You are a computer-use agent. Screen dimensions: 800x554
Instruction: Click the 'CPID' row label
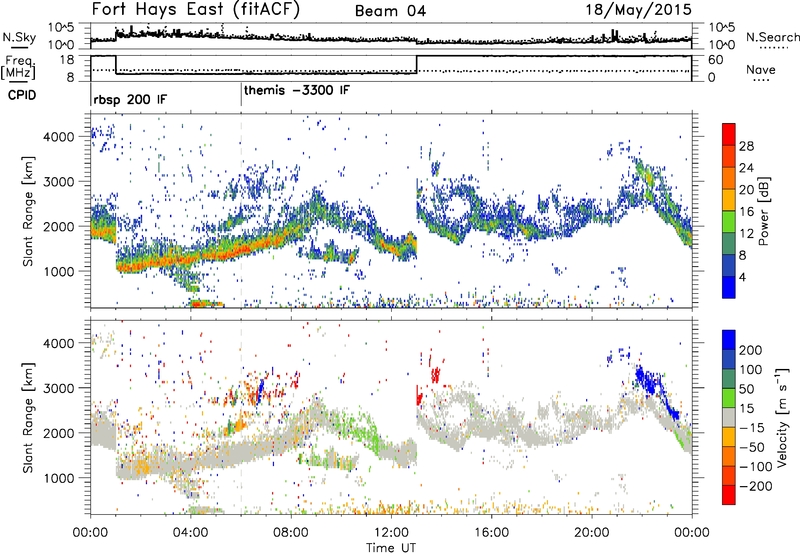pos(22,95)
